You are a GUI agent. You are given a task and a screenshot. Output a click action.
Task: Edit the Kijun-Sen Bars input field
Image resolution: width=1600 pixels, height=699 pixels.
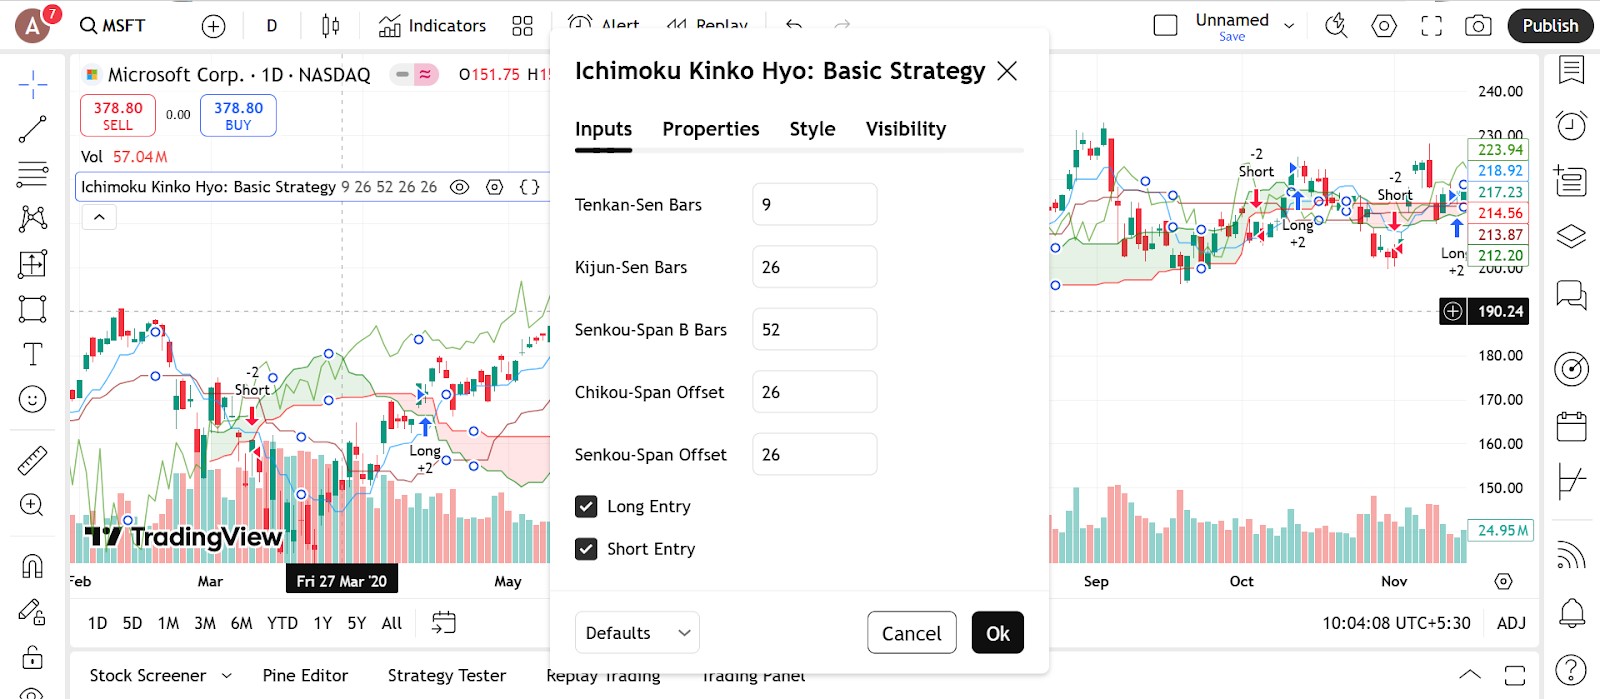[814, 267]
